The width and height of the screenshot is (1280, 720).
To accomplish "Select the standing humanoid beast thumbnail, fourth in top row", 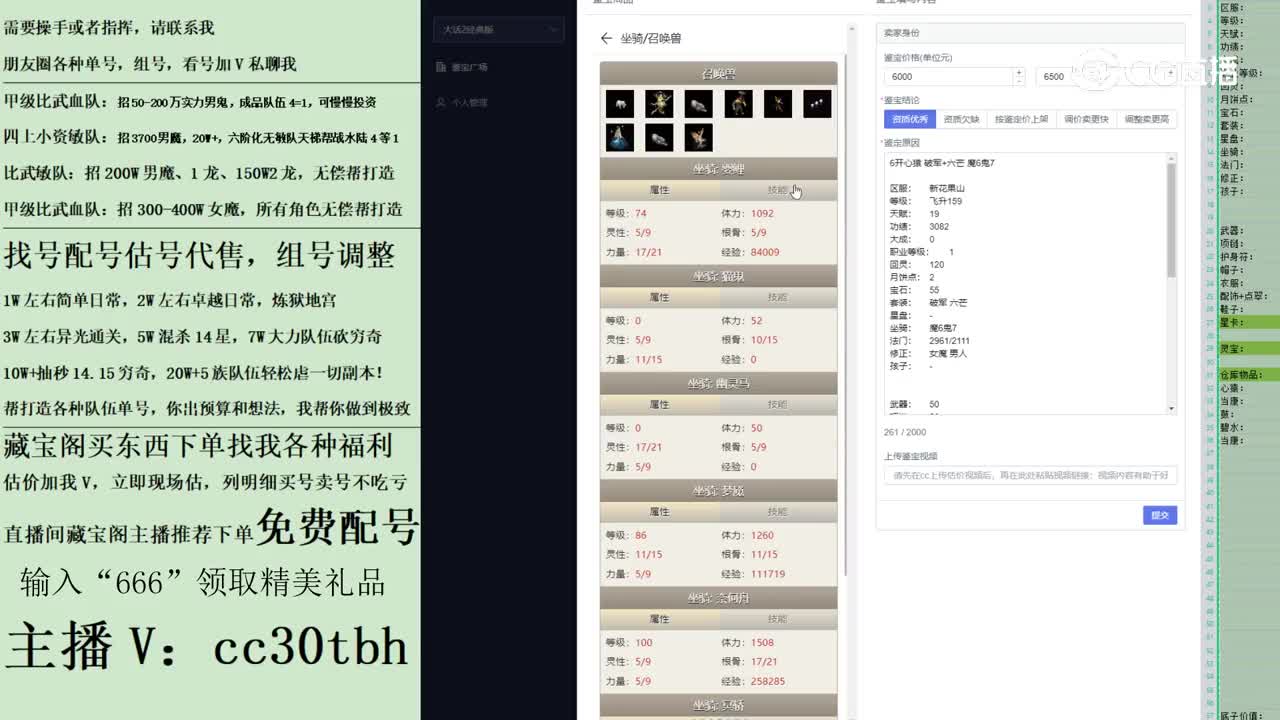I will tap(738, 104).
